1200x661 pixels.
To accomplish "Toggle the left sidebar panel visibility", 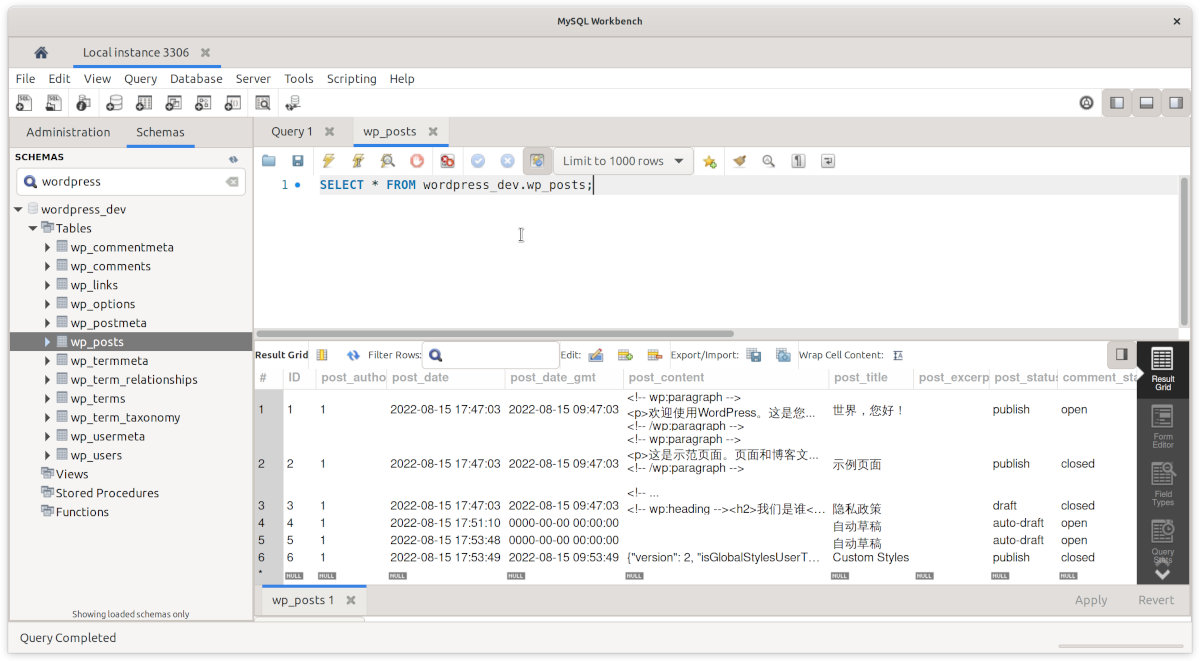I will (1117, 103).
